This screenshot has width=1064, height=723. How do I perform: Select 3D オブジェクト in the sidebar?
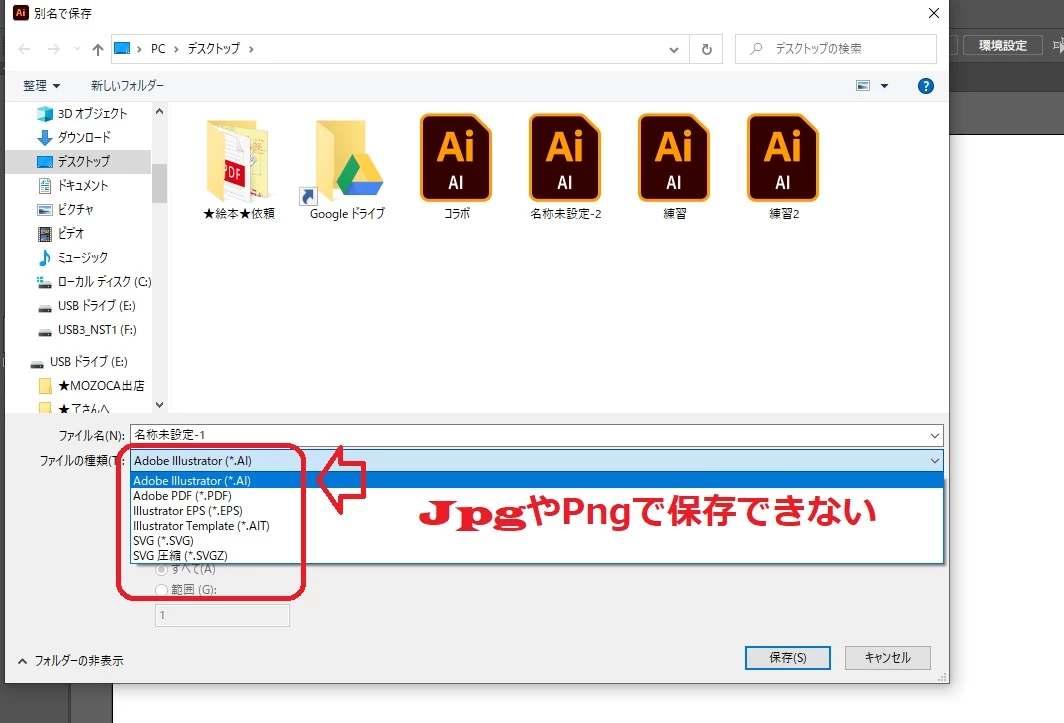tap(82, 113)
